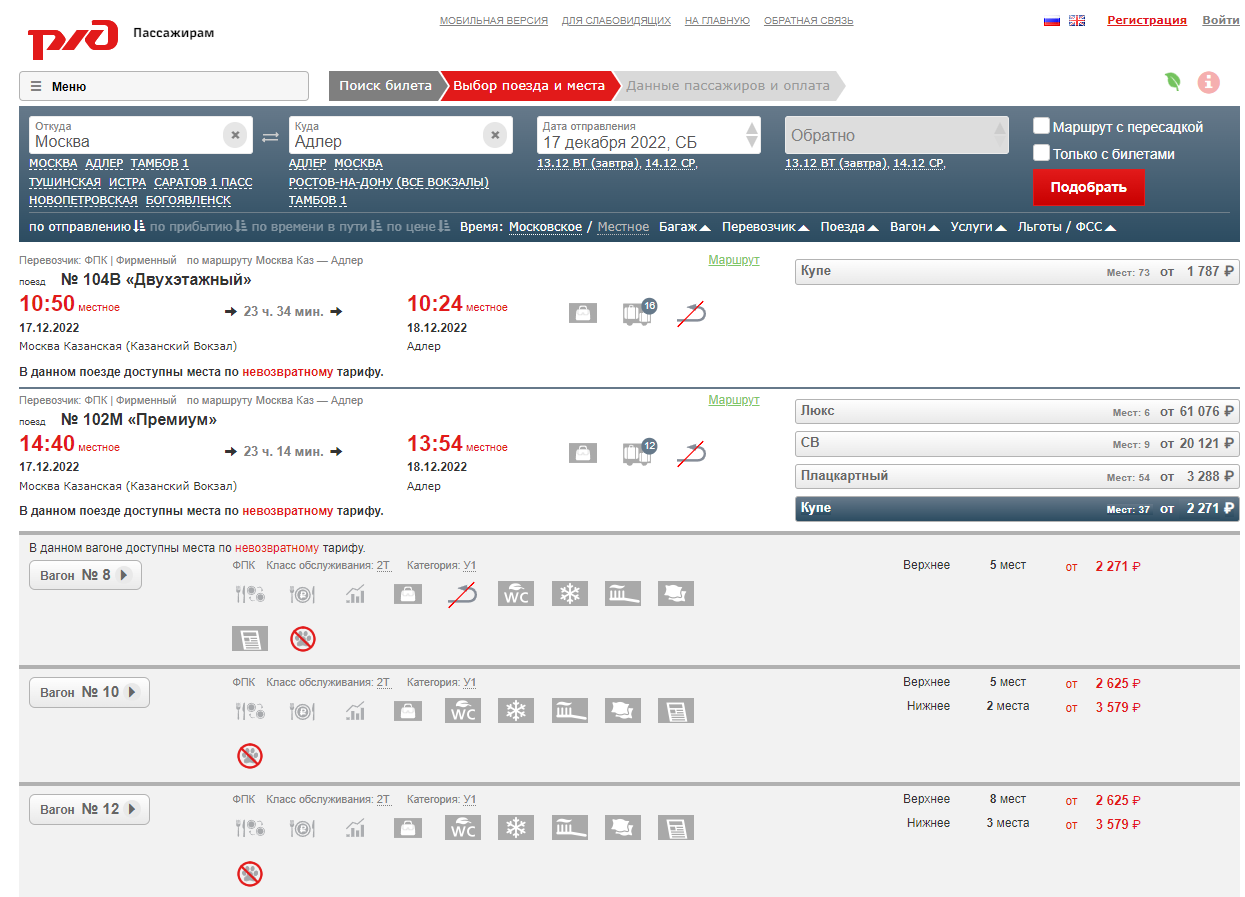Clear the Москва departure field
The height and width of the screenshot is (897, 1245).
tap(235, 135)
